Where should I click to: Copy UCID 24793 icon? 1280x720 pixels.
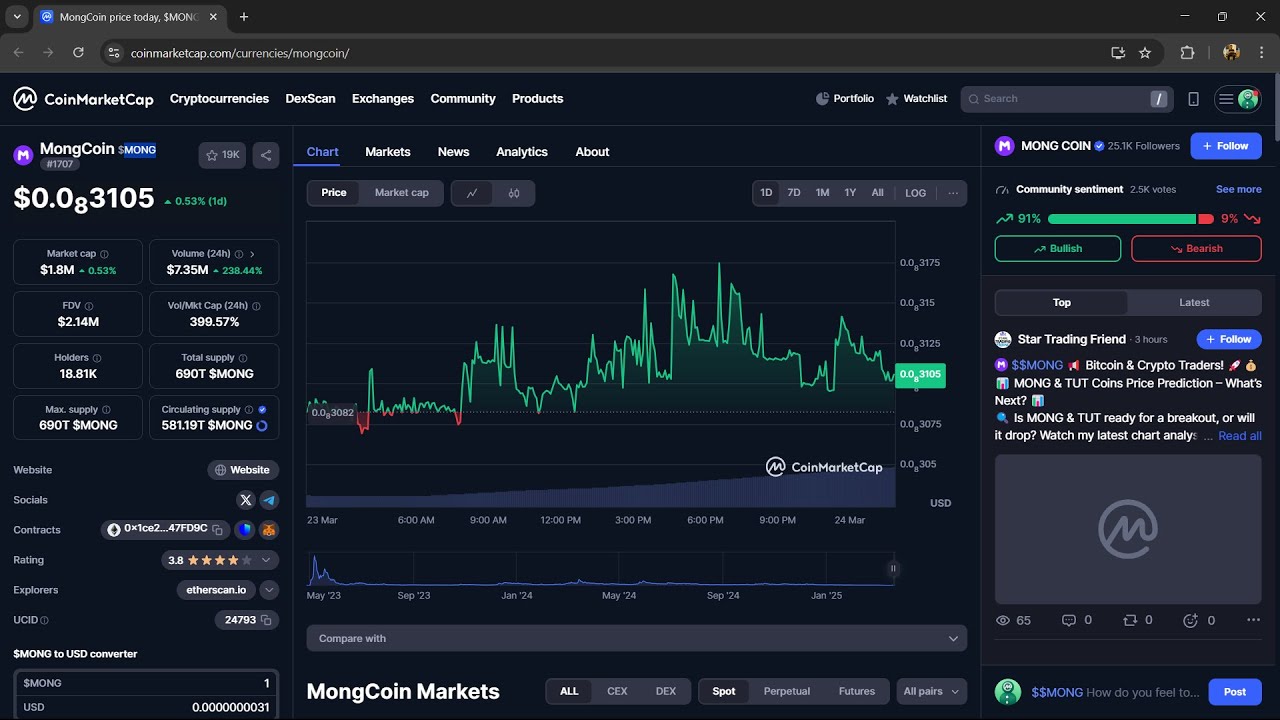pyautogui.click(x=266, y=620)
